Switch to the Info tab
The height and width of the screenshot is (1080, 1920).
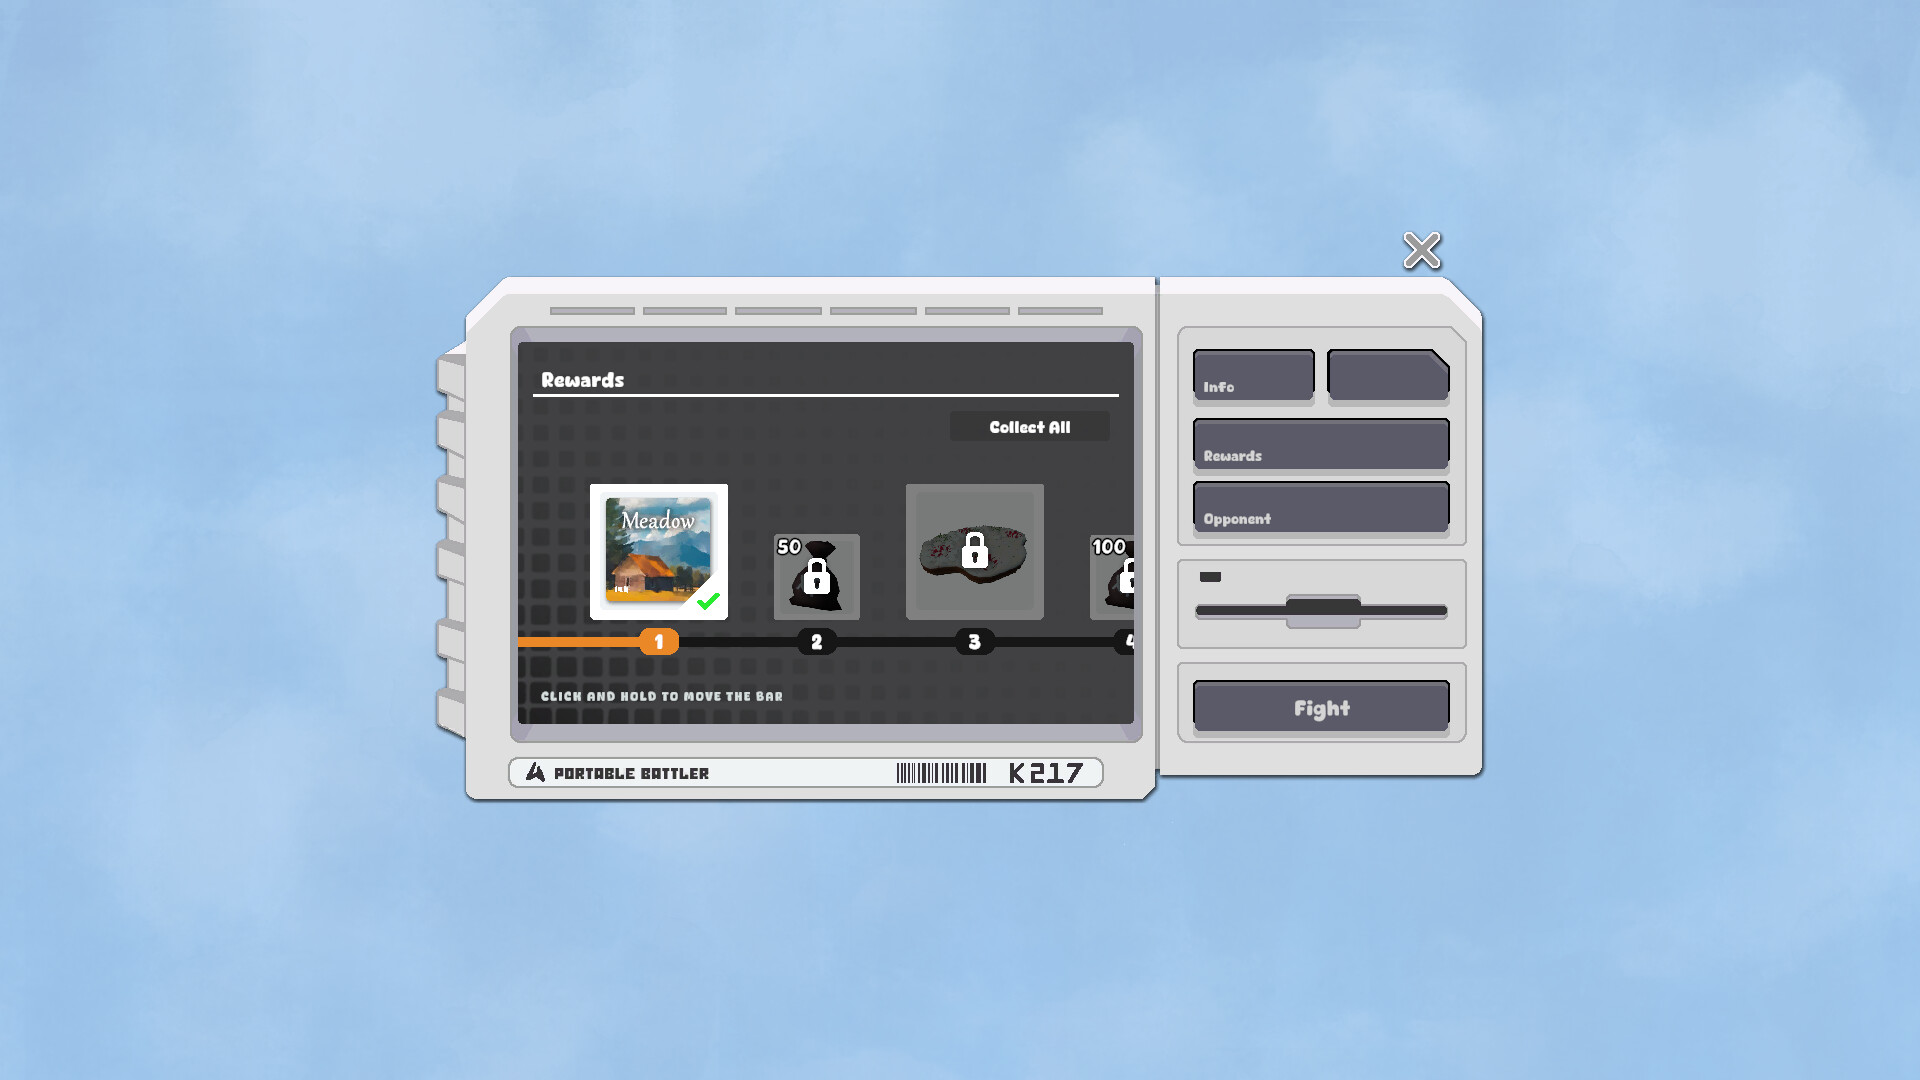1253,375
